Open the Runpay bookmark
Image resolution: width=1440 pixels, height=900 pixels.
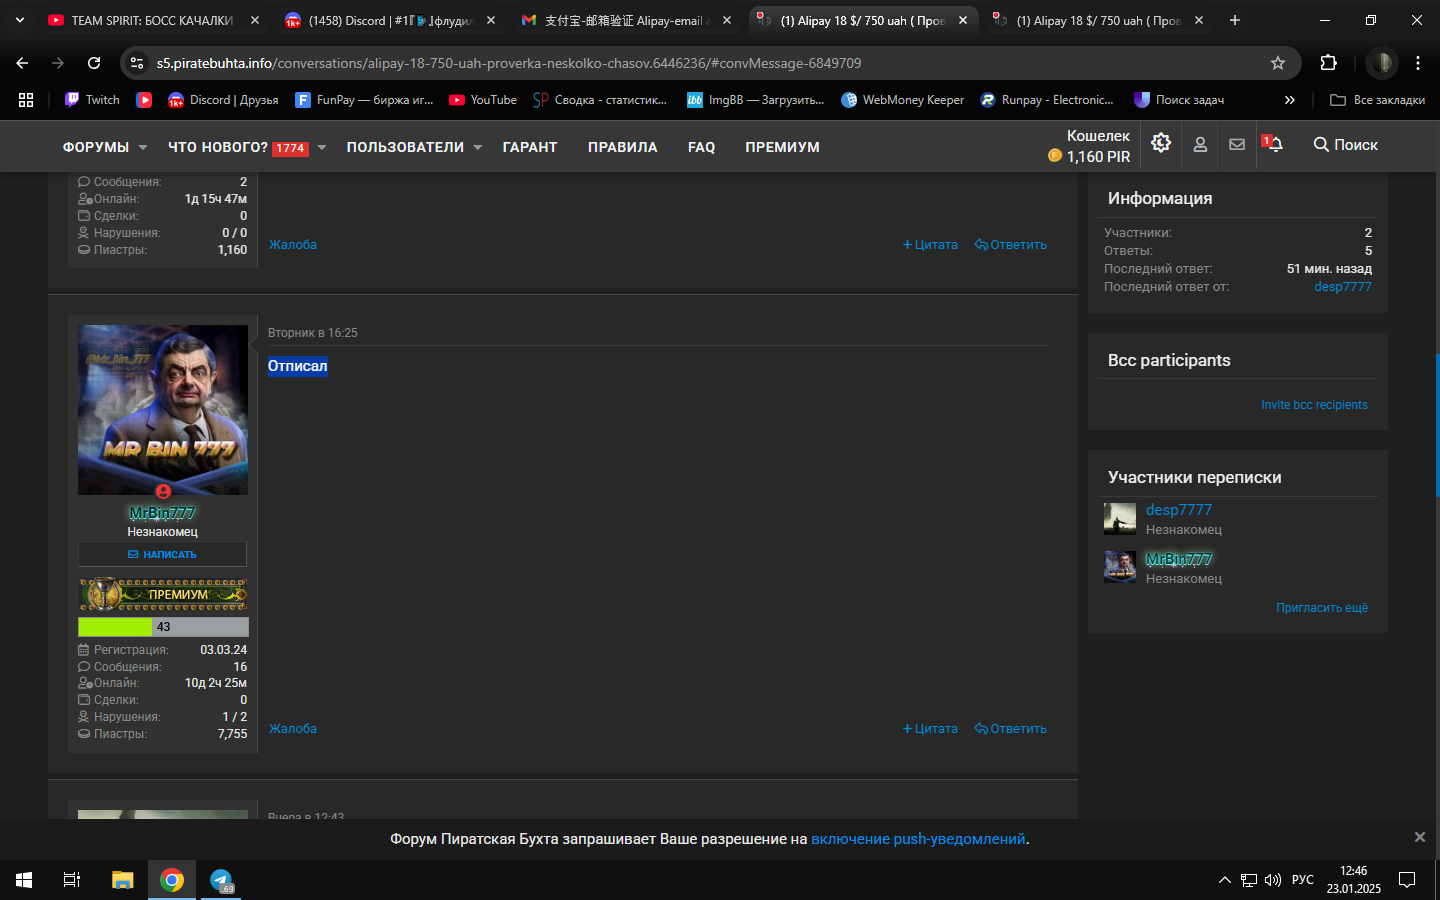[x=1047, y=100]
